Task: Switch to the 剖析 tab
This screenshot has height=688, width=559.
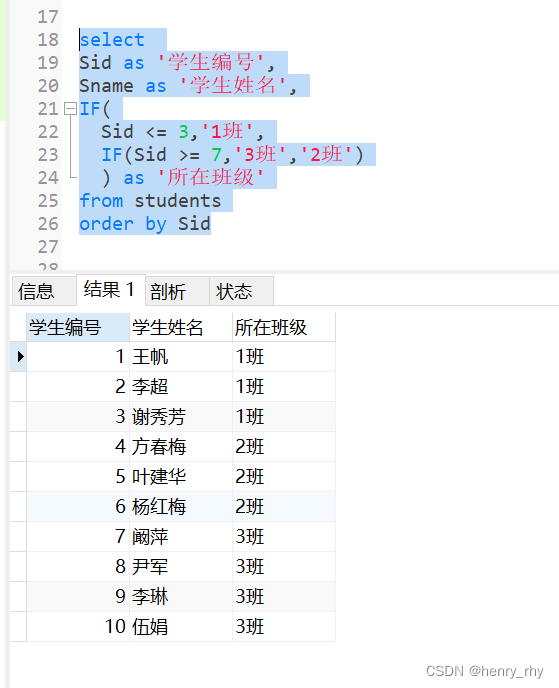Action: click(177, 291)
